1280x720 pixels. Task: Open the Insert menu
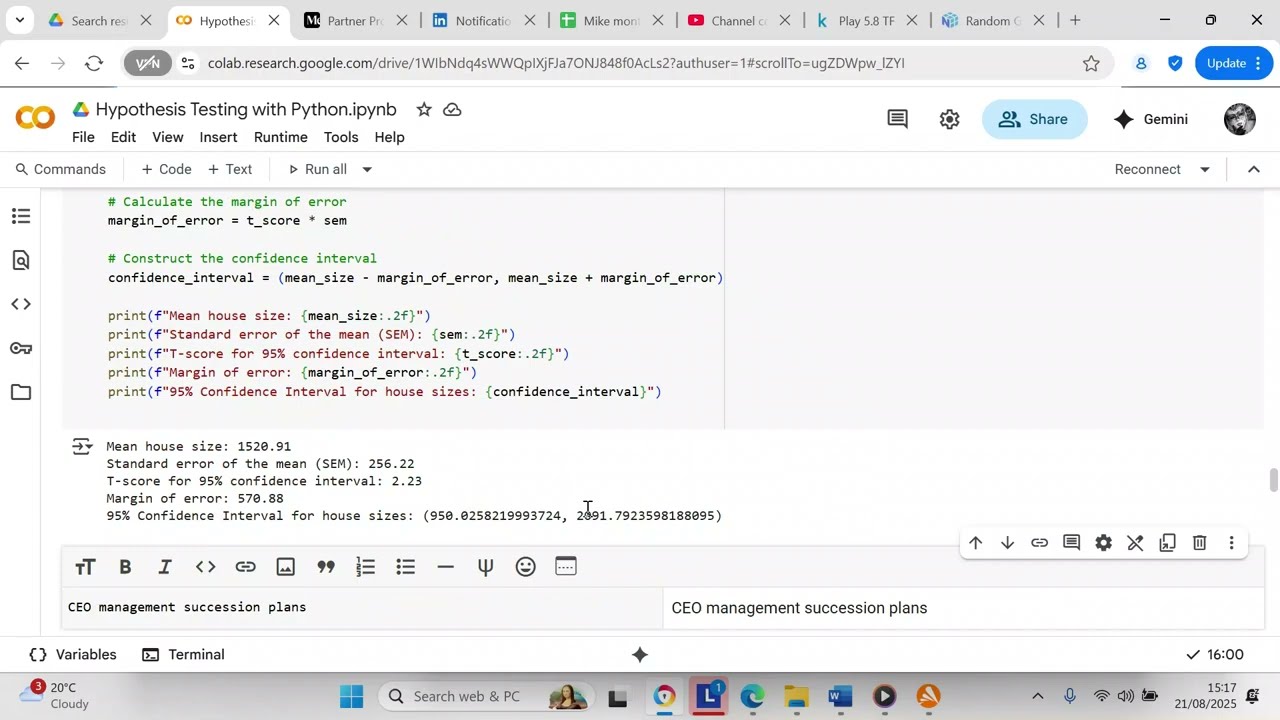coord(218,137)
